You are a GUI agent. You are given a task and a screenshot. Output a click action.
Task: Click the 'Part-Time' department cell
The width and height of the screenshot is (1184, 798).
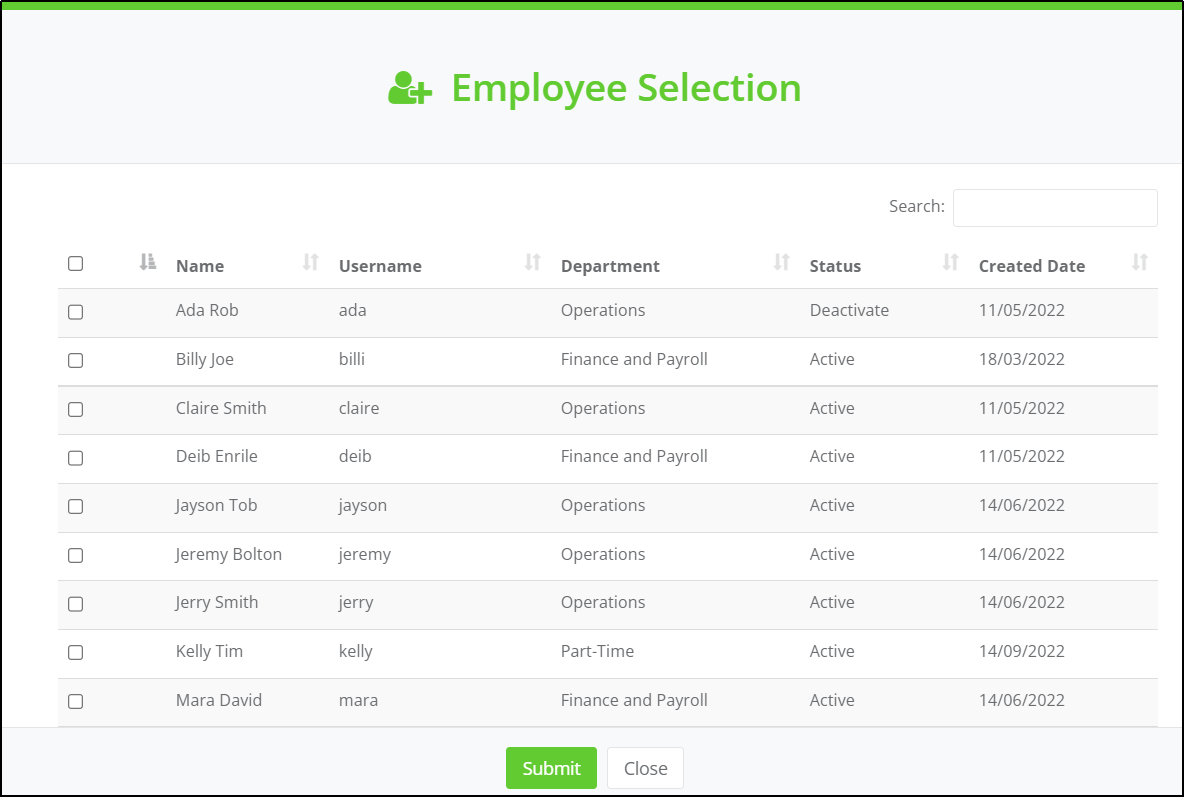click(x=597, y=651)
